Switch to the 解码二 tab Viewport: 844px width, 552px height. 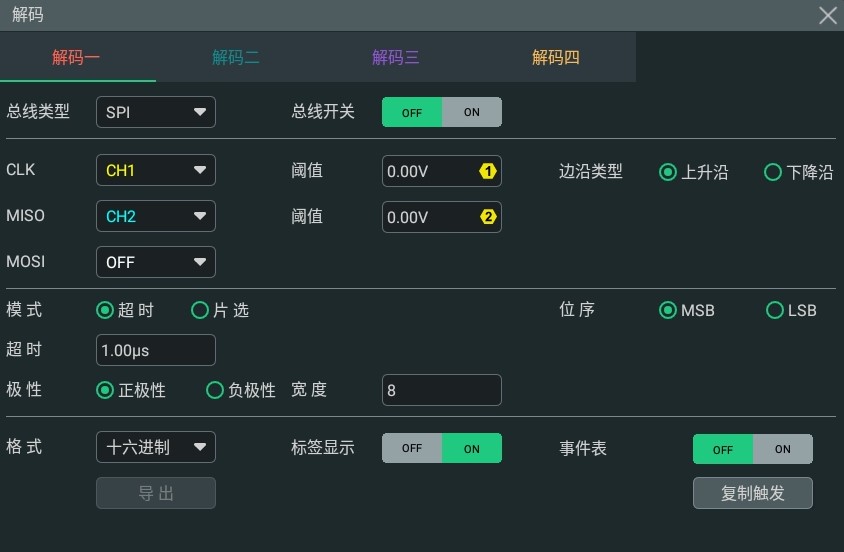236,57
